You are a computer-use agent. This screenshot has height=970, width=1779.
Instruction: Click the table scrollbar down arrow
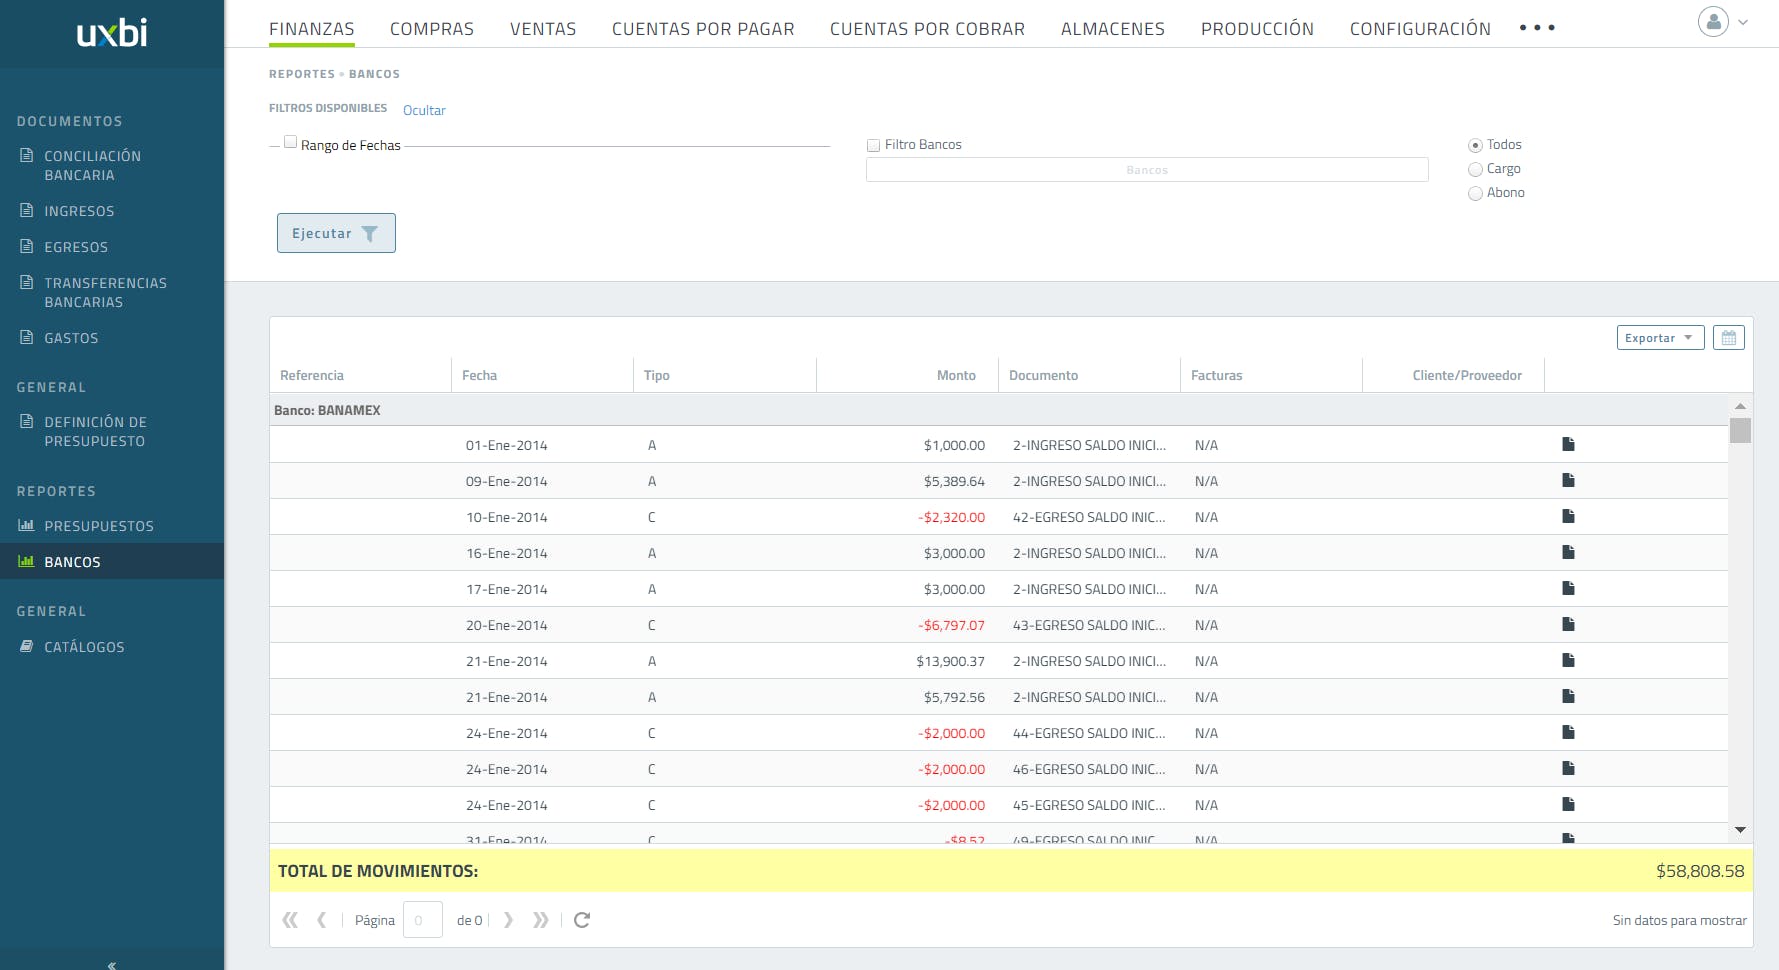[1740, 830]
